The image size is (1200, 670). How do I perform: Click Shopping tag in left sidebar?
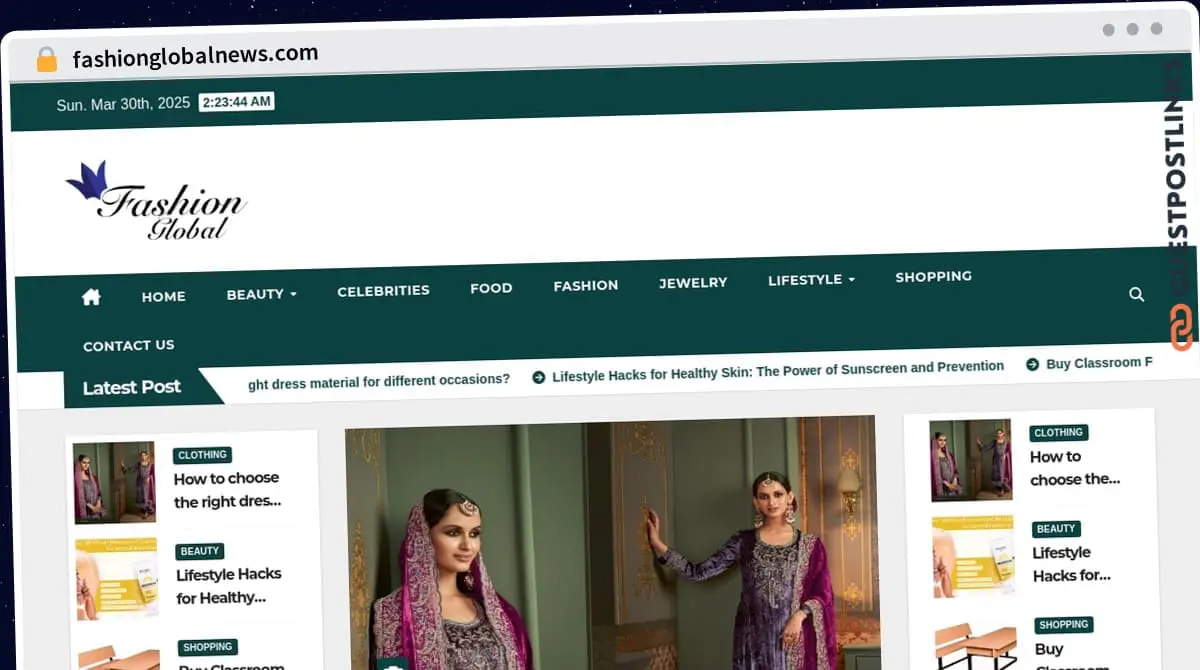208,647
